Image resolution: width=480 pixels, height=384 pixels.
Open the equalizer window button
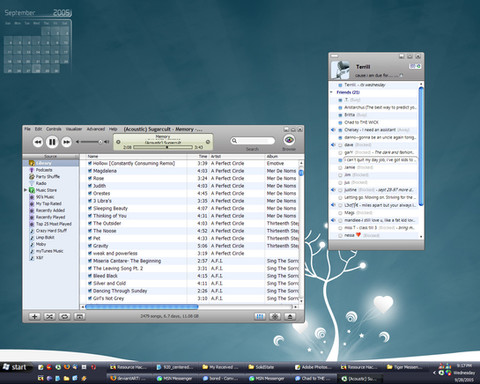[x=260, y=316]
